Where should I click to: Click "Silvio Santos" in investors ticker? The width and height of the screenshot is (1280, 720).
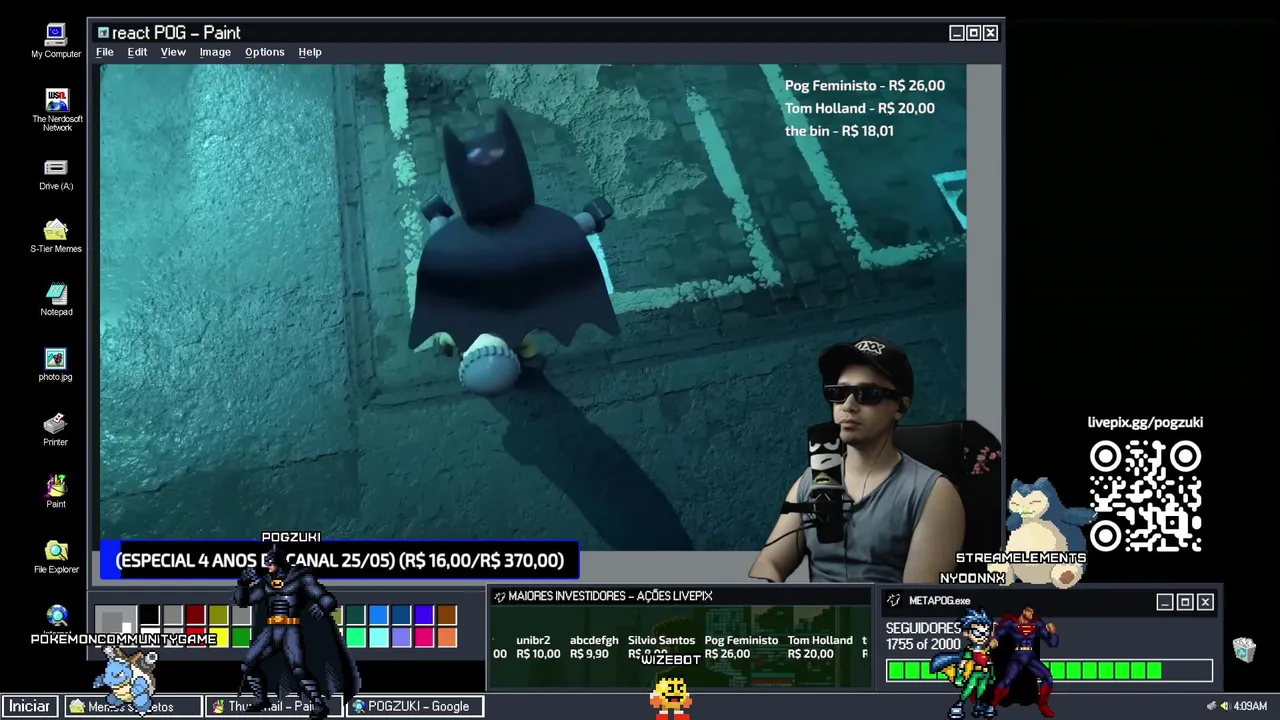point(661,640)
